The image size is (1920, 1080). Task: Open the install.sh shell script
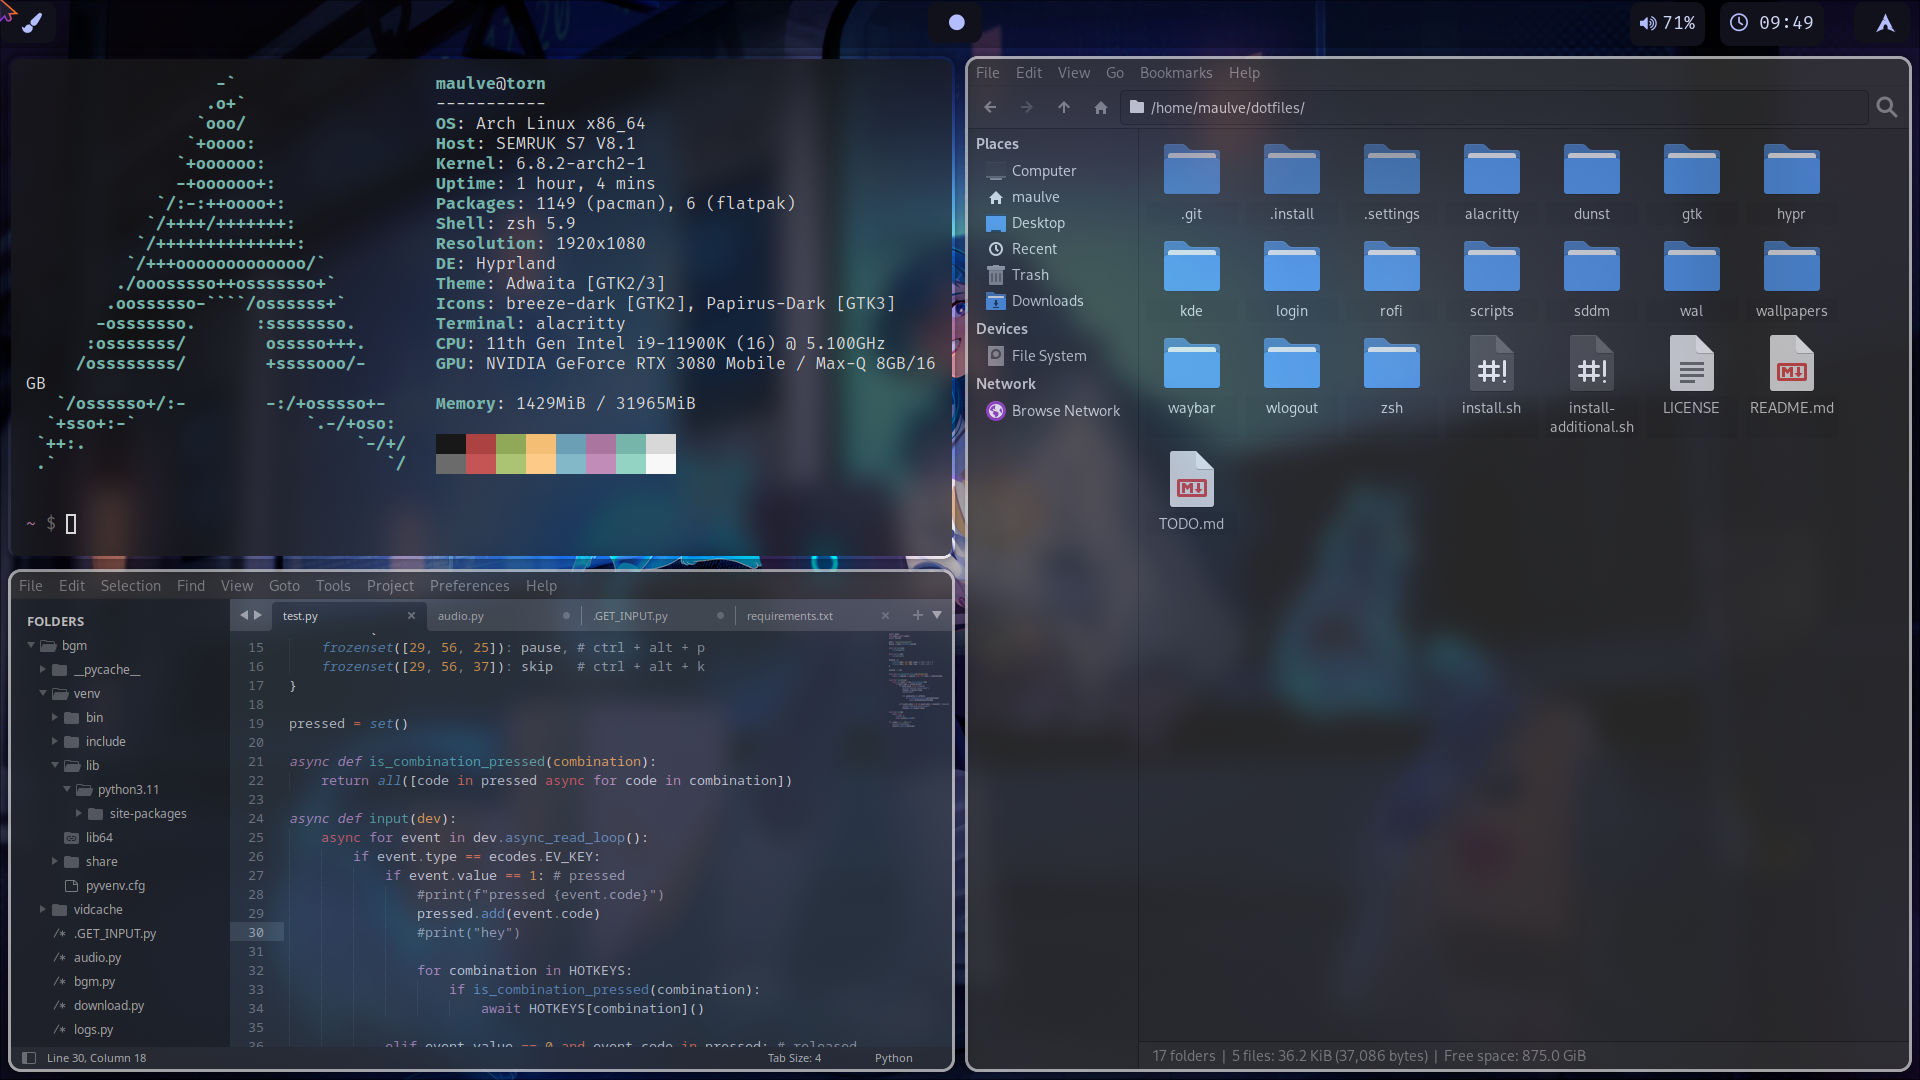pos(1490,365)
